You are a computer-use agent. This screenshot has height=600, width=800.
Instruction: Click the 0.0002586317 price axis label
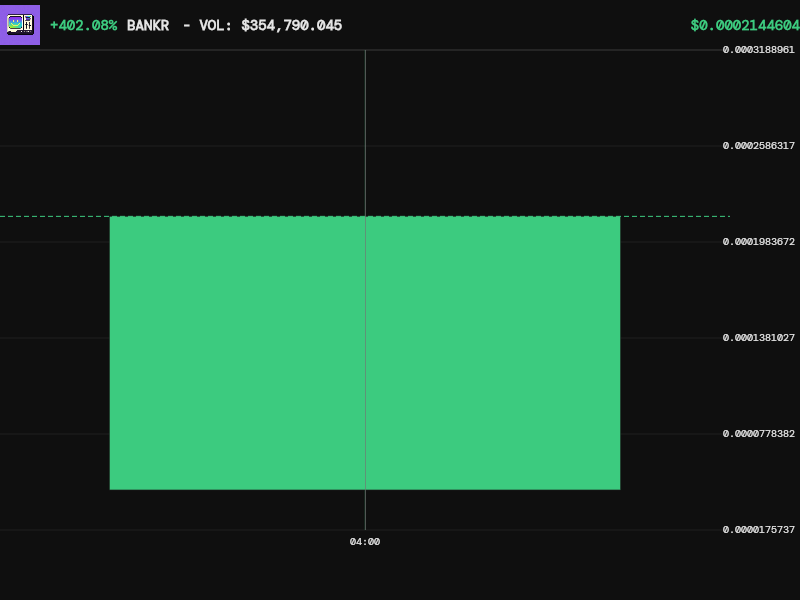(x=759, y=146)
